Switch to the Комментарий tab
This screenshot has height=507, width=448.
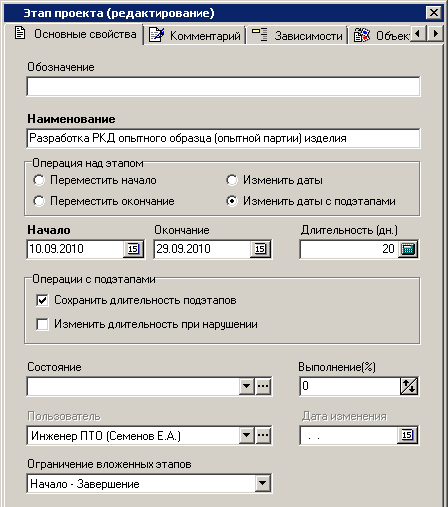(x=195, y=35)
